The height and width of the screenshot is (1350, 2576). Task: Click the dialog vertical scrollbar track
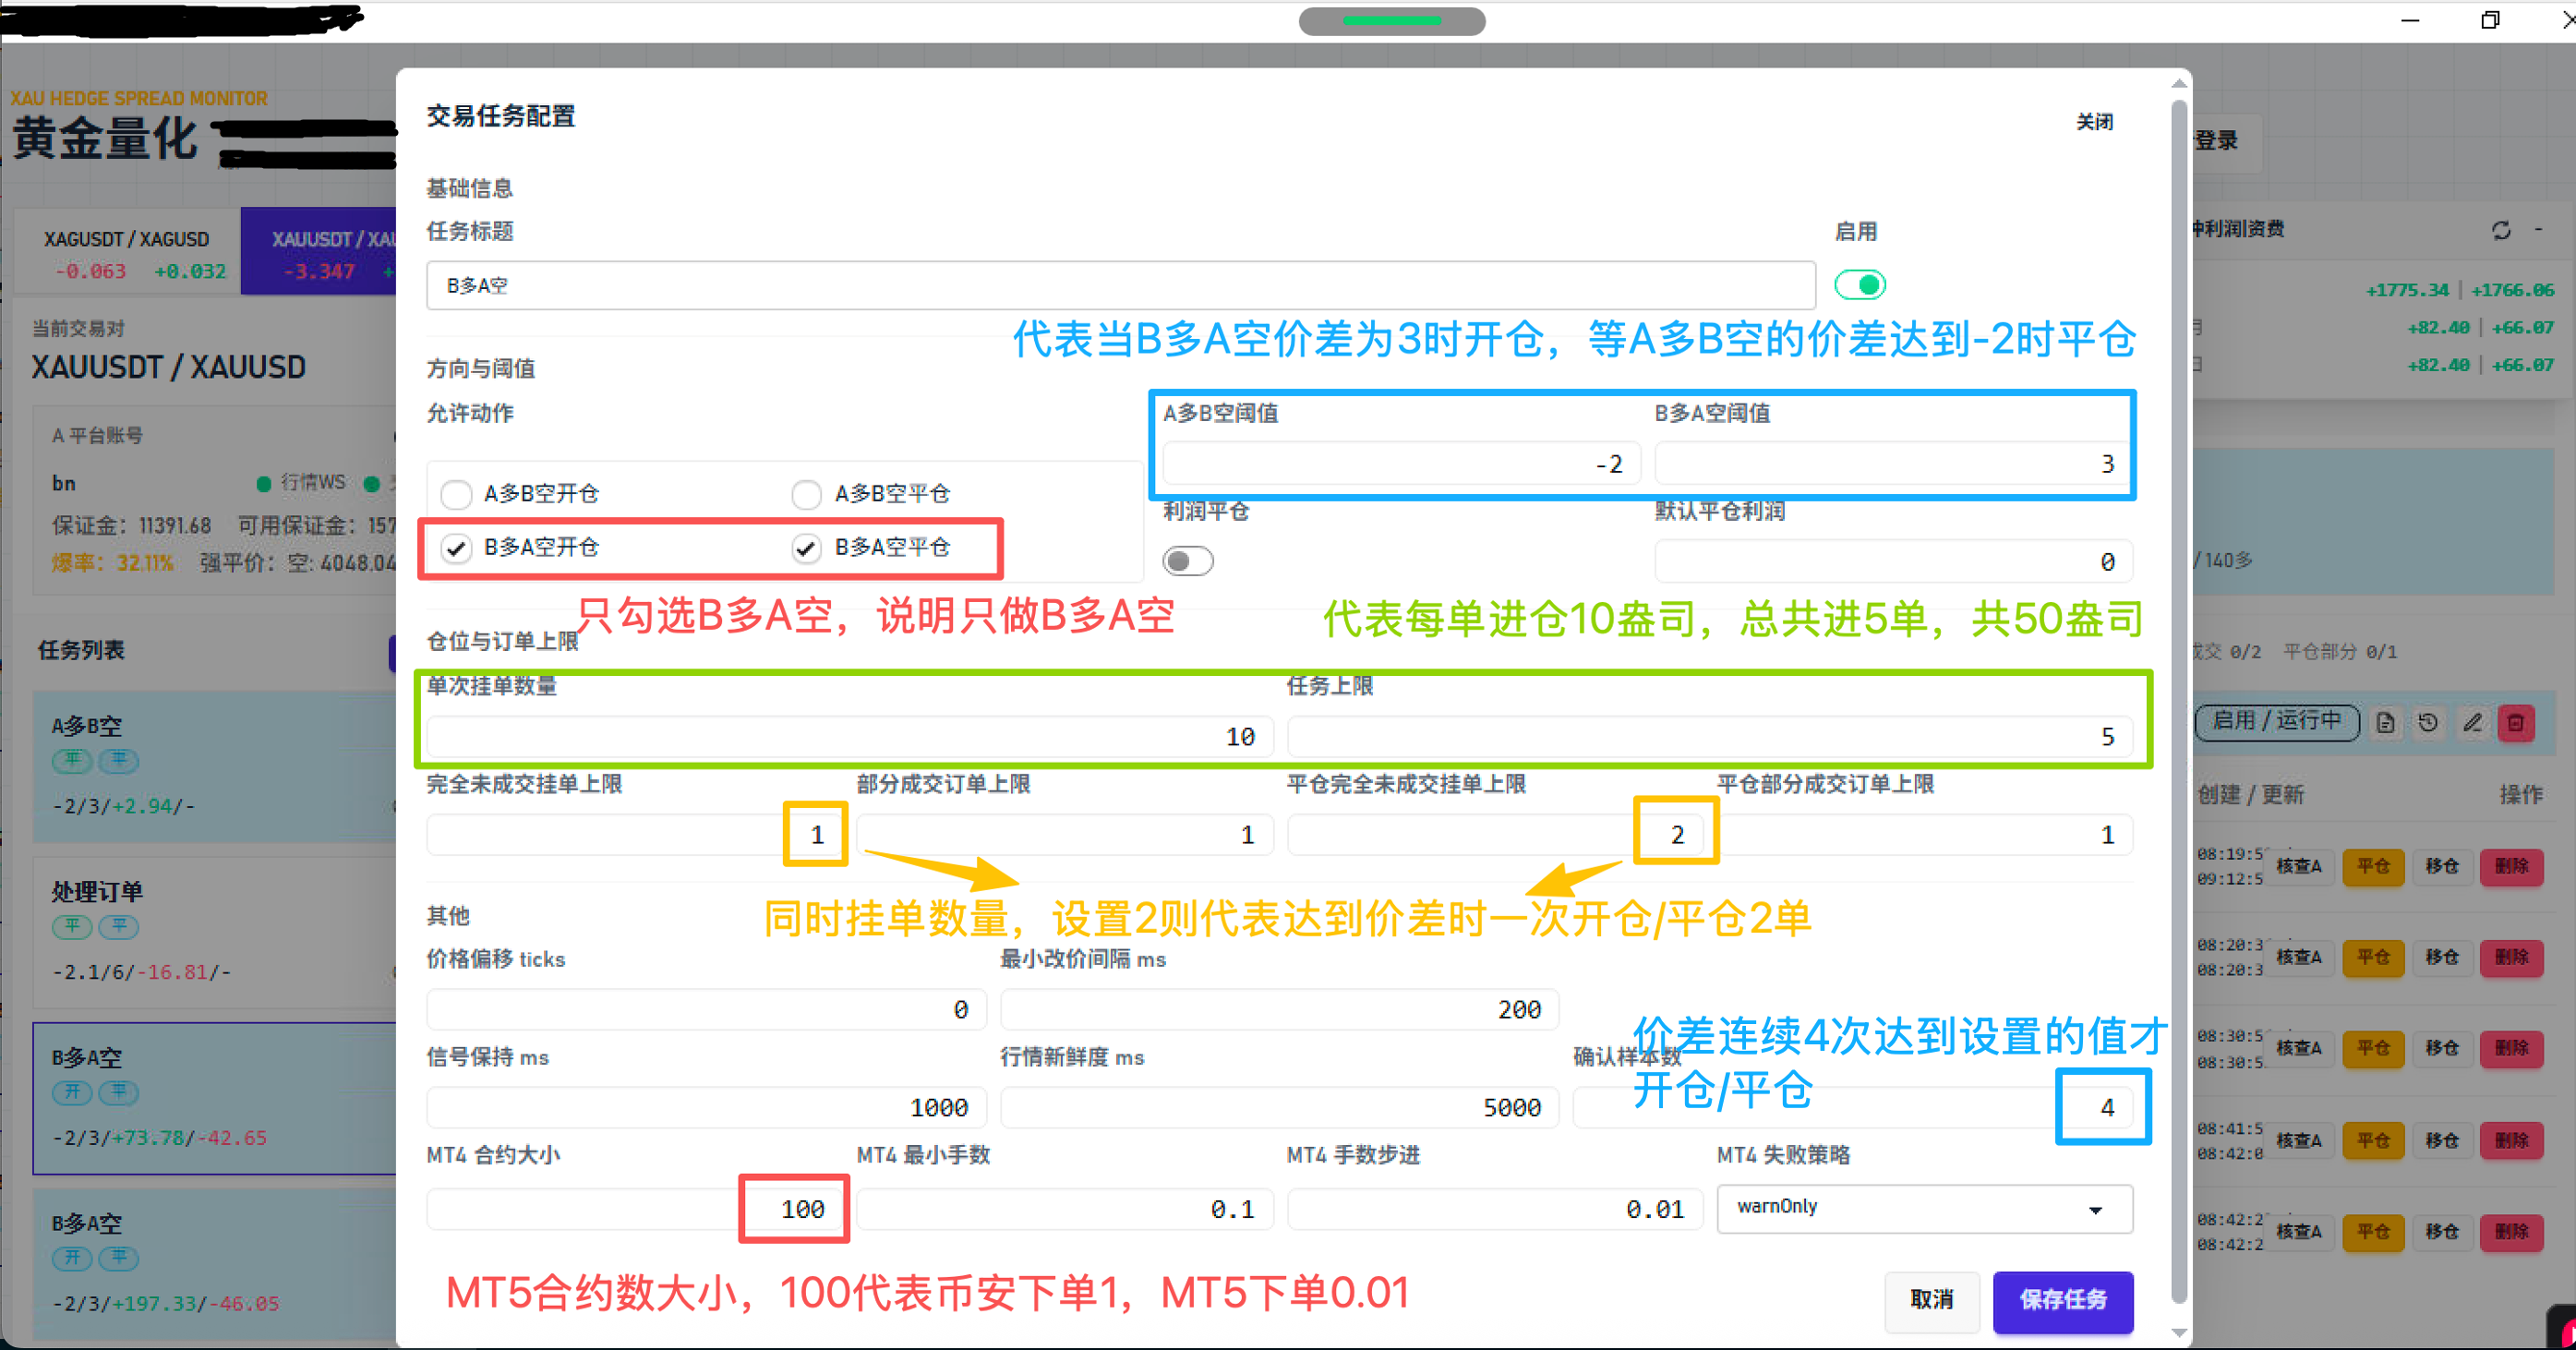pyautogui.click(x=2180, y=700)
